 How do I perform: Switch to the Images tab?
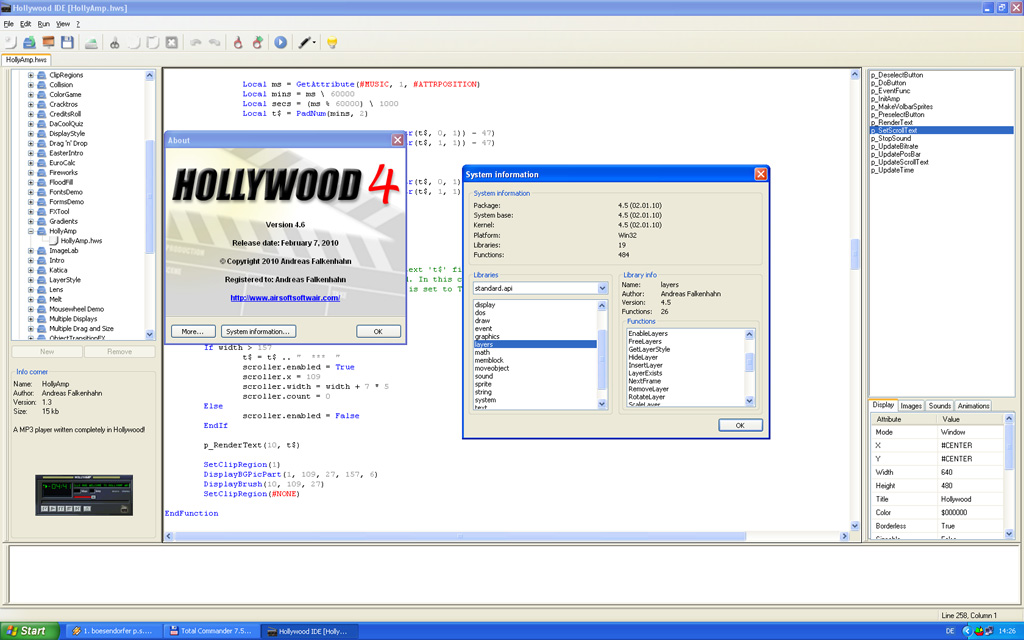(x=911, y=406)
